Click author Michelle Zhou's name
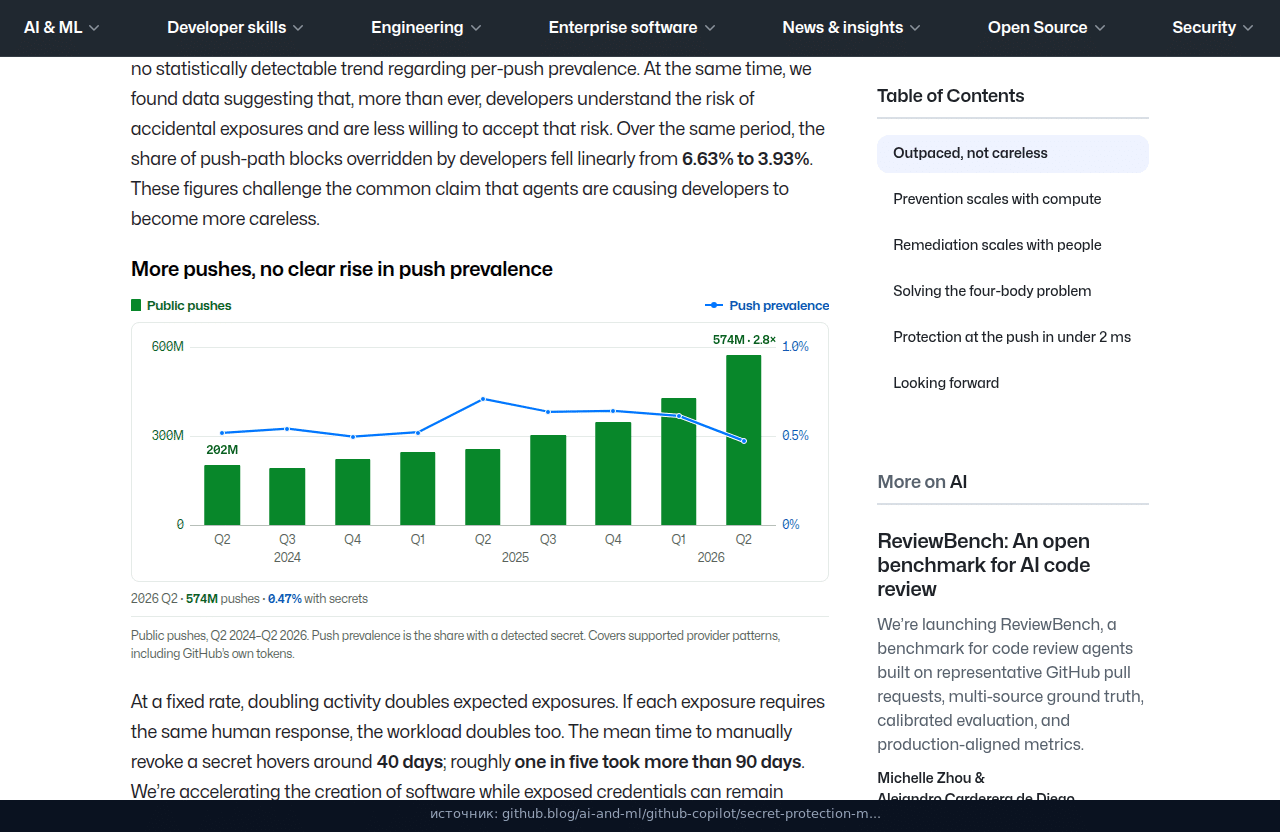 click(925, 778)
